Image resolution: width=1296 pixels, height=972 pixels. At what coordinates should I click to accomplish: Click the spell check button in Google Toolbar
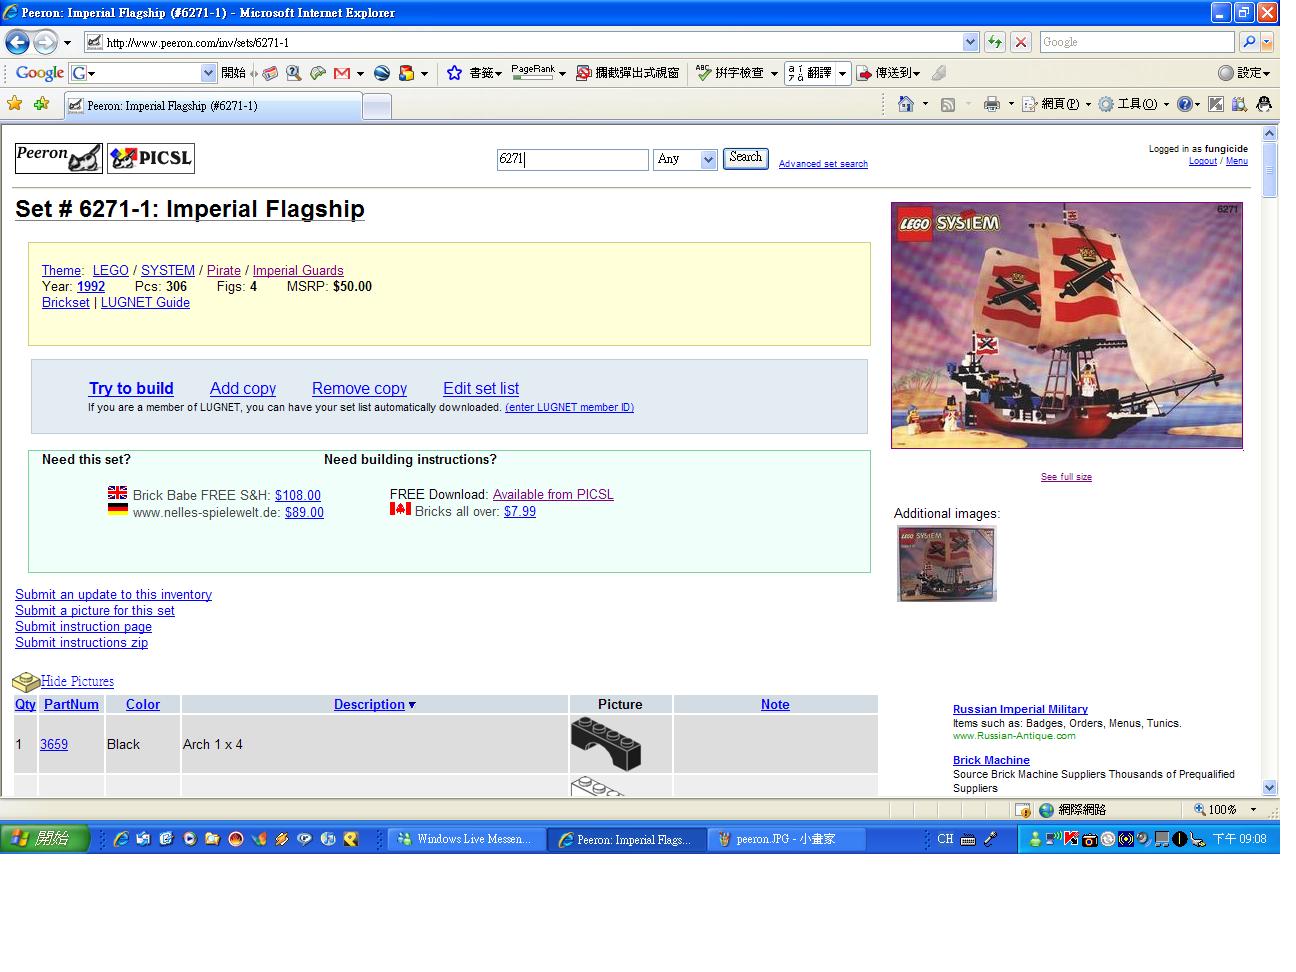731,73
